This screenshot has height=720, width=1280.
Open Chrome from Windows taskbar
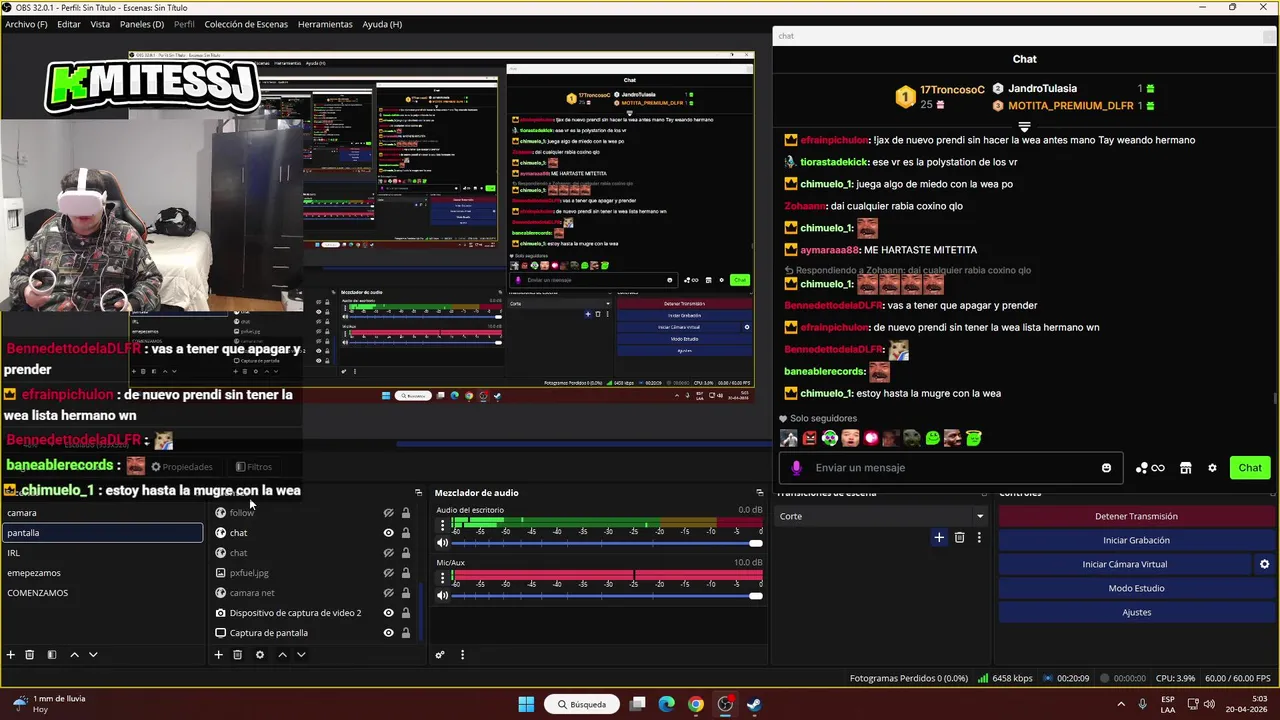pos(696,704)
